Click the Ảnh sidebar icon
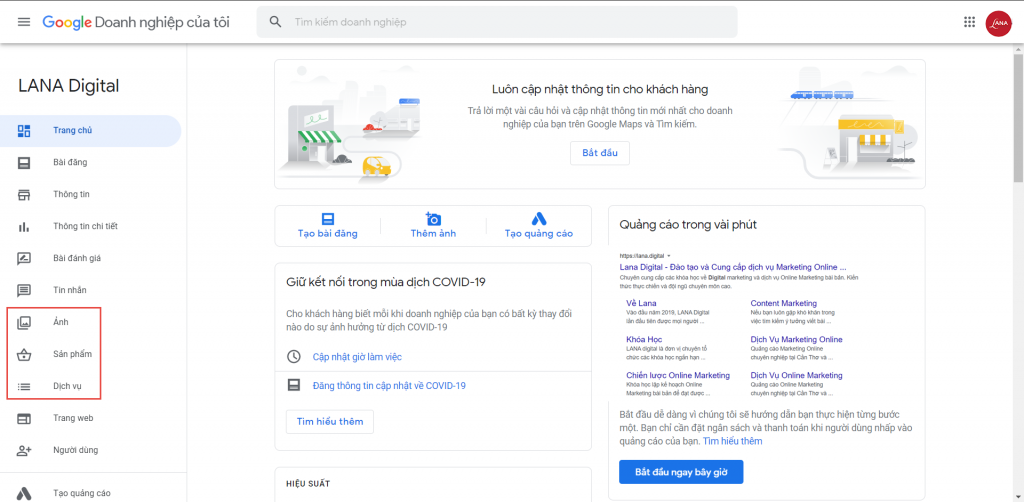Screen dimensions: 1024x502 point(24,322)
